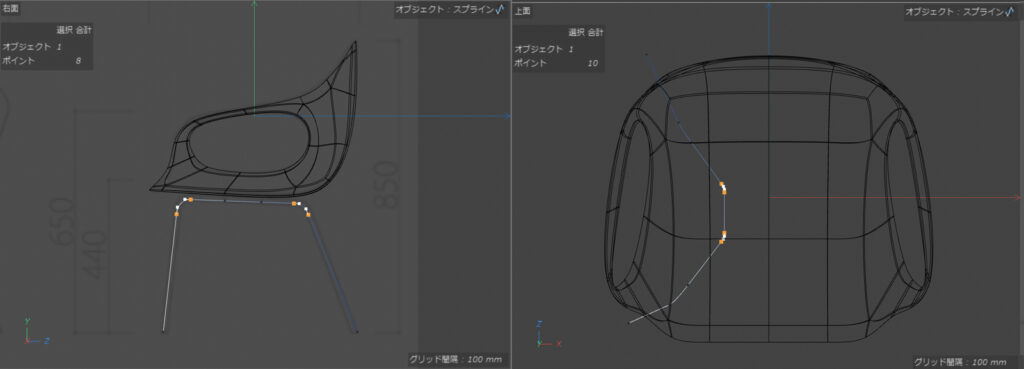
Task: Click the white spline end at the chair front corner
Action: point(630,322)
